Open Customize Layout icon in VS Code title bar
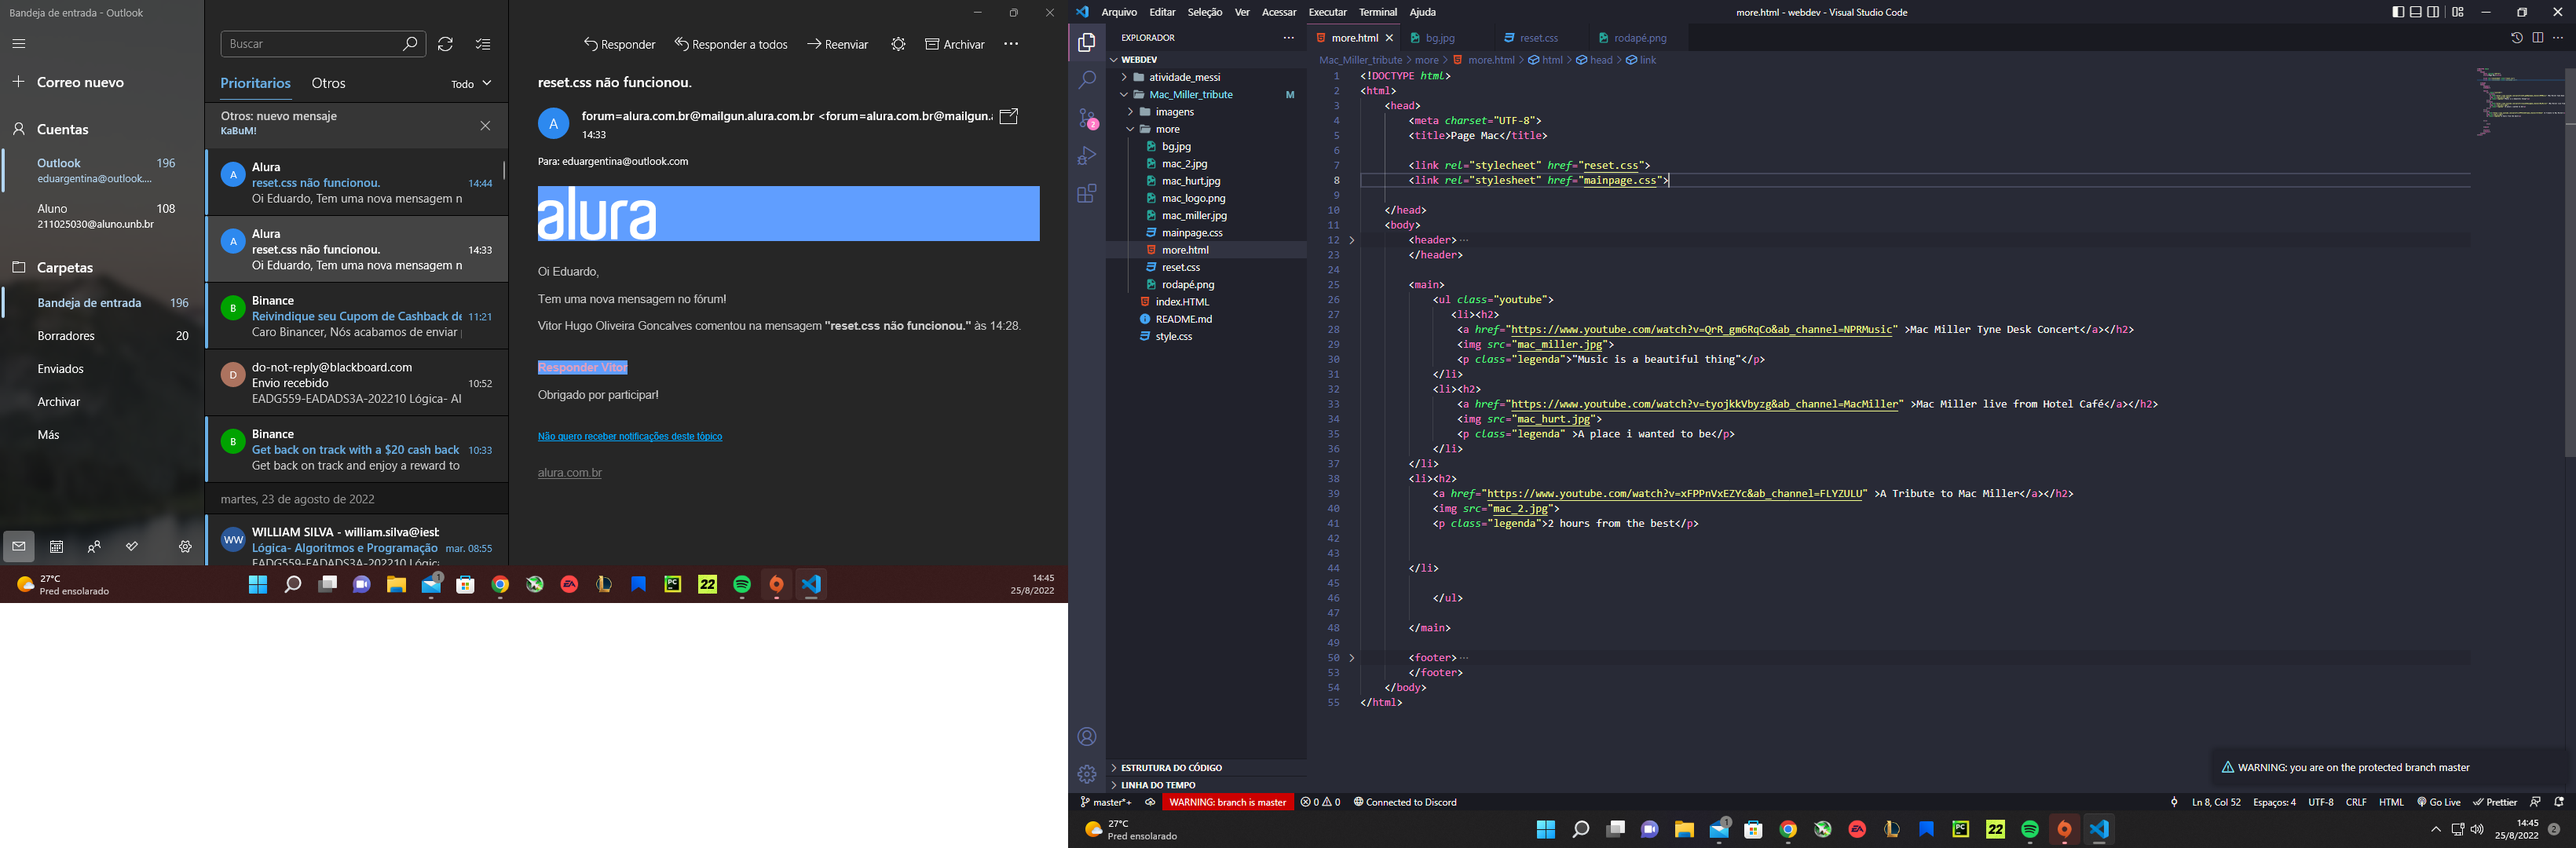 [2458, 12]
